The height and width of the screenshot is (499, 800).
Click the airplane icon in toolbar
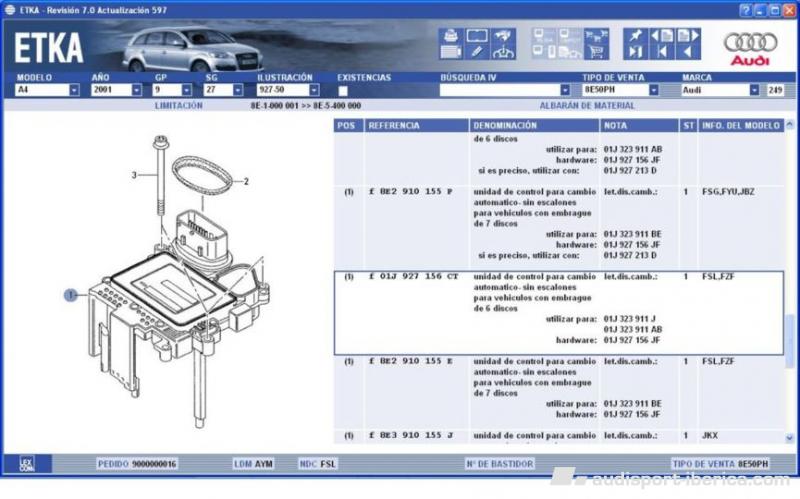click(x=503, y=35)
